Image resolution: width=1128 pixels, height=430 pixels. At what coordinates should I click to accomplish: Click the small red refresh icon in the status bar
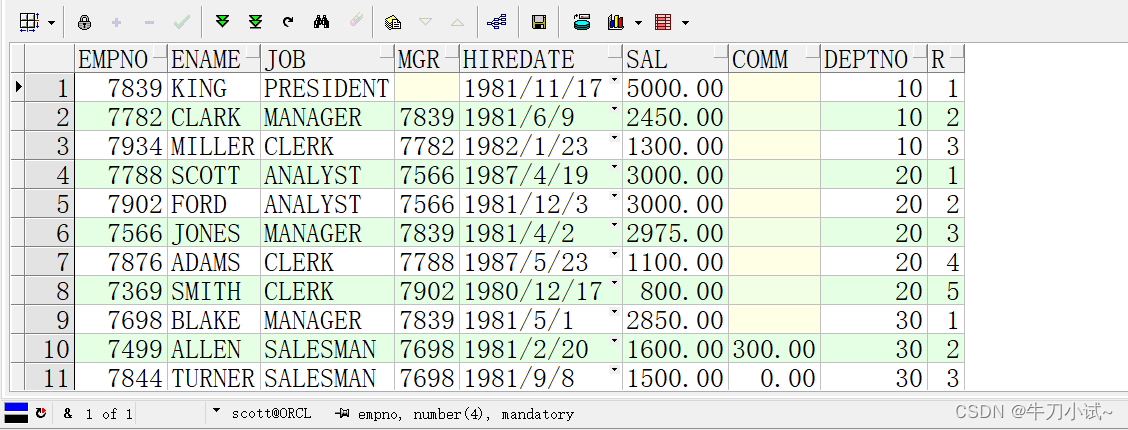tap(41, 413)
